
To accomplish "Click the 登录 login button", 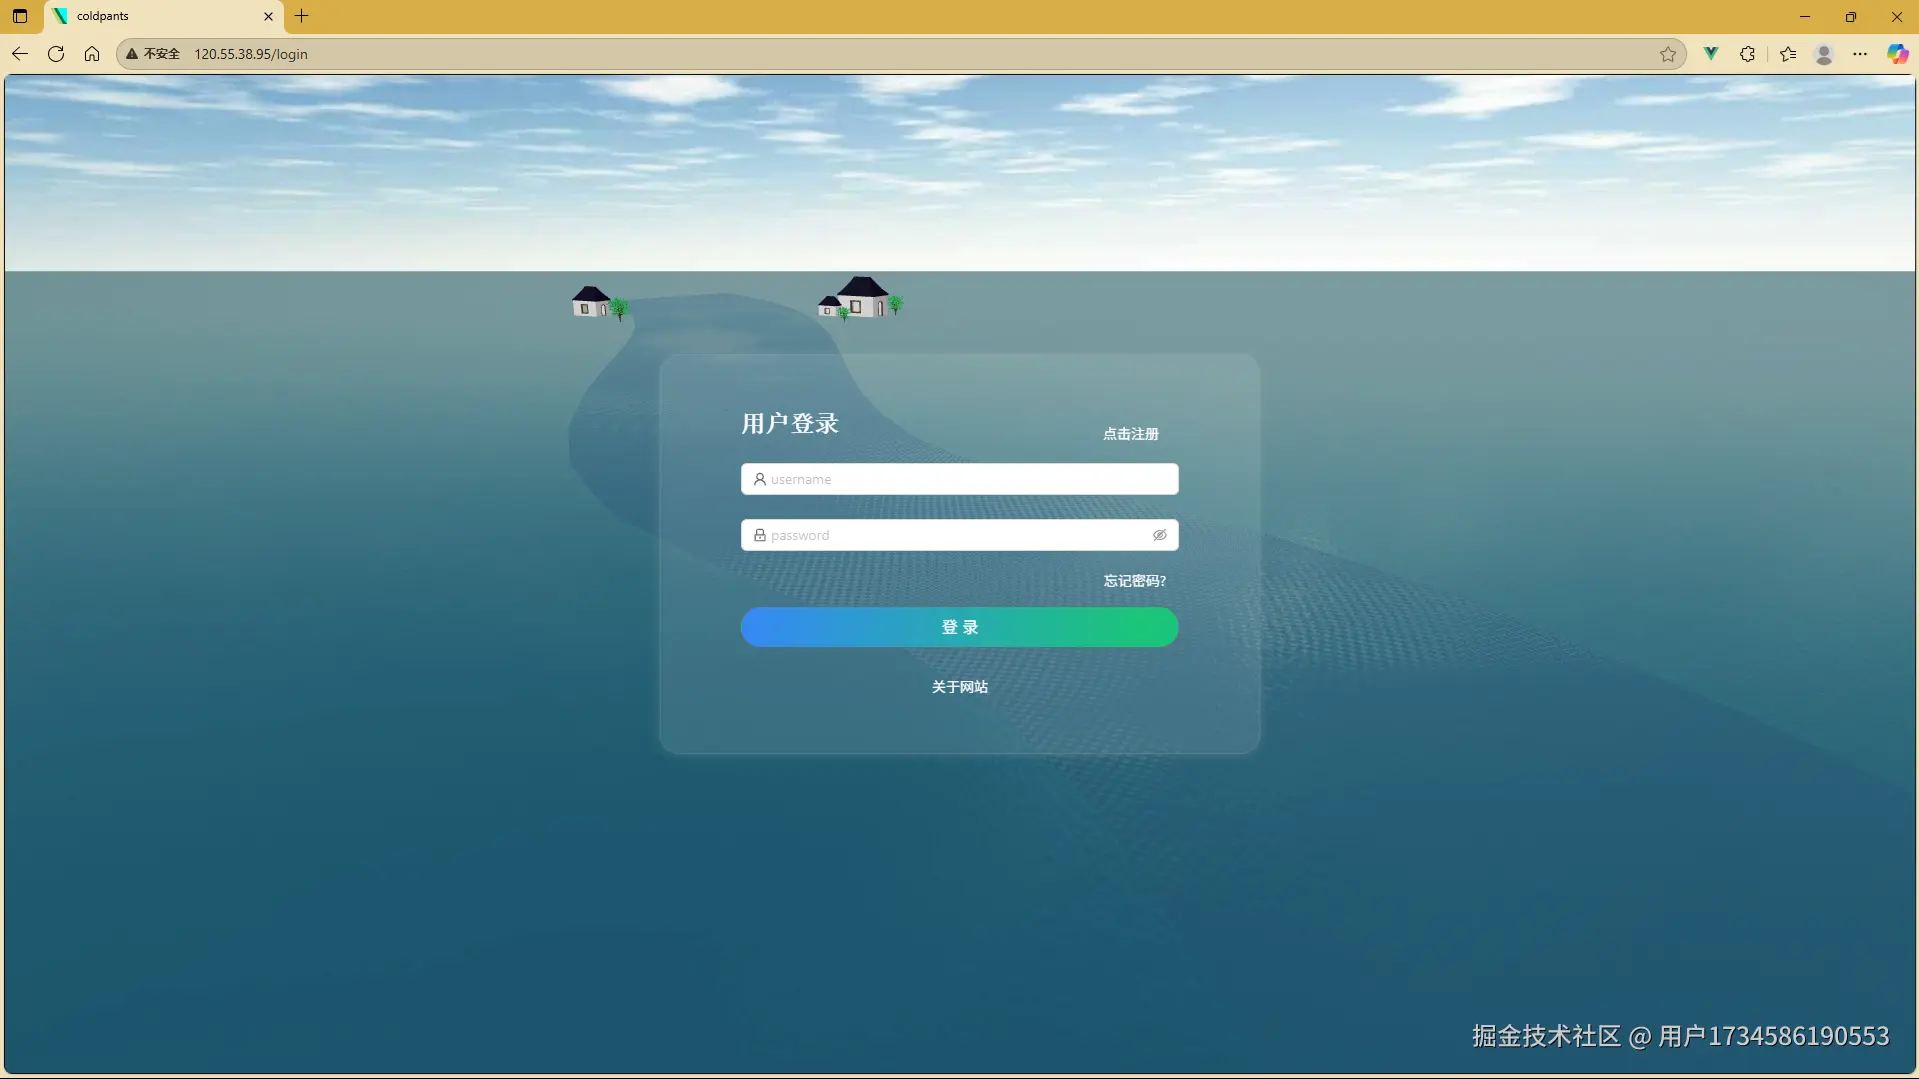I will (x=958, y=627).
